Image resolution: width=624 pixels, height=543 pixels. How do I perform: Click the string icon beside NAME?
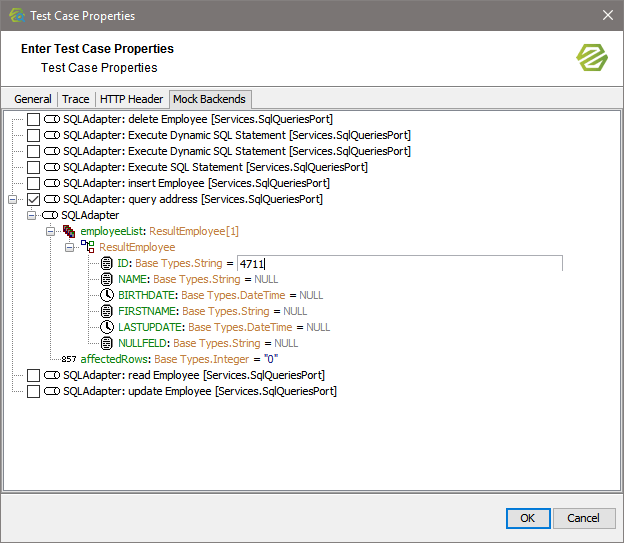107,279
